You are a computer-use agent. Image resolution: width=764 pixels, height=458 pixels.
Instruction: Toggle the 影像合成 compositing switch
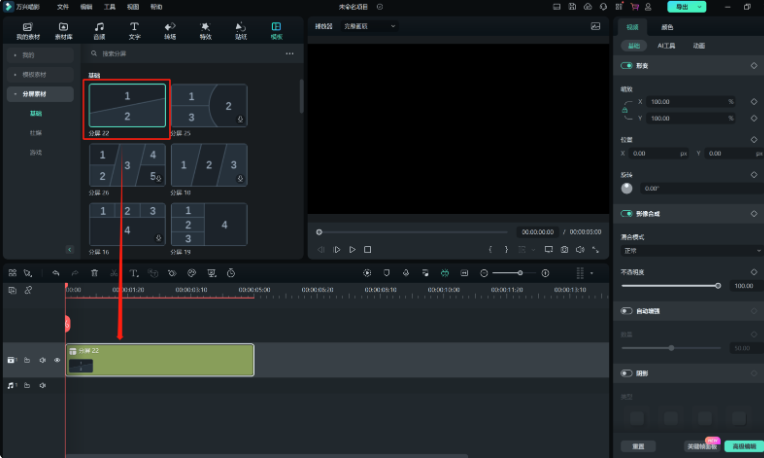click(627, 214)
